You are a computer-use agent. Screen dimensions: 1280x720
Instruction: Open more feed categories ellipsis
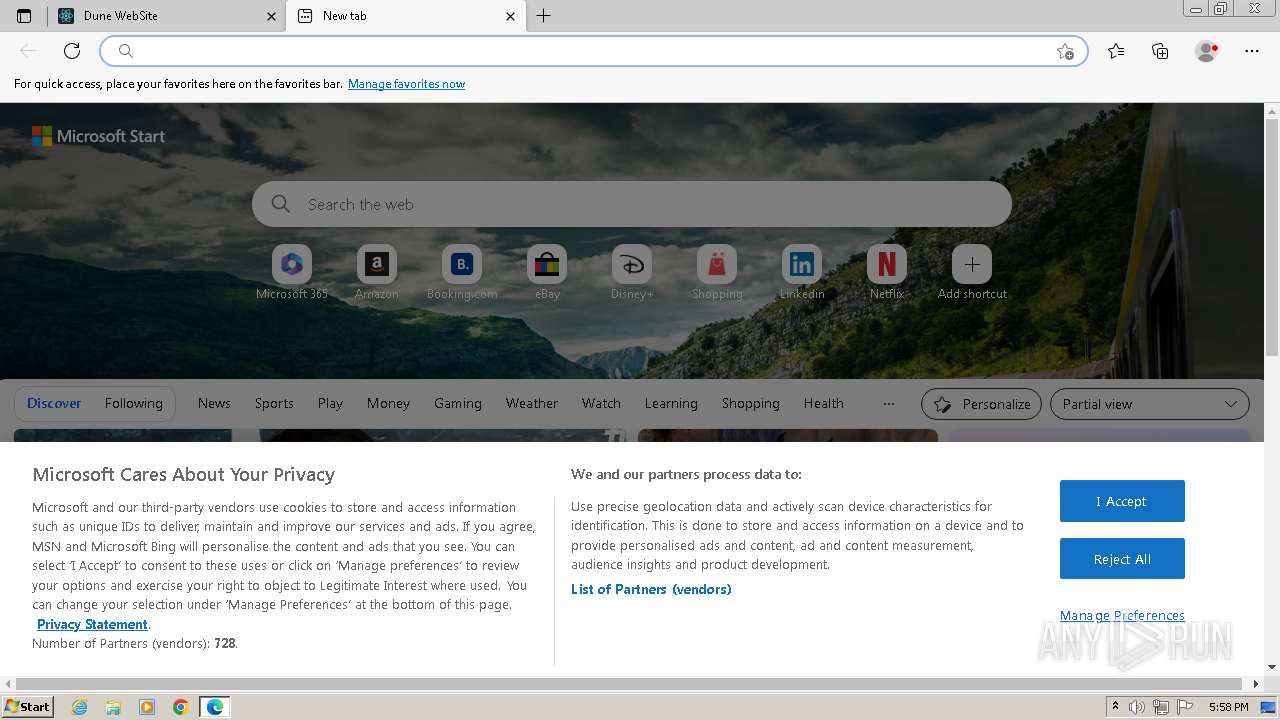click(x=889, y=404)
